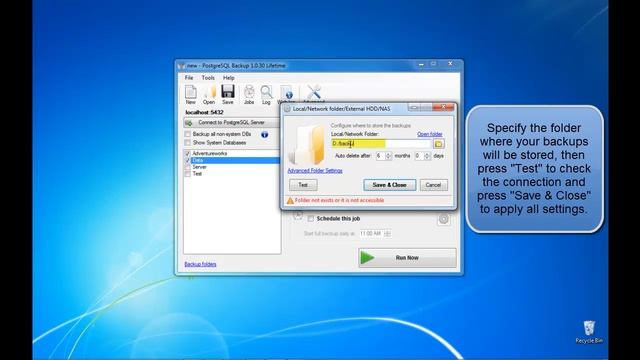Click Cancel in the folder dialog
The image size is (640, 360).
pyautogui.click(x=433, y=185)
